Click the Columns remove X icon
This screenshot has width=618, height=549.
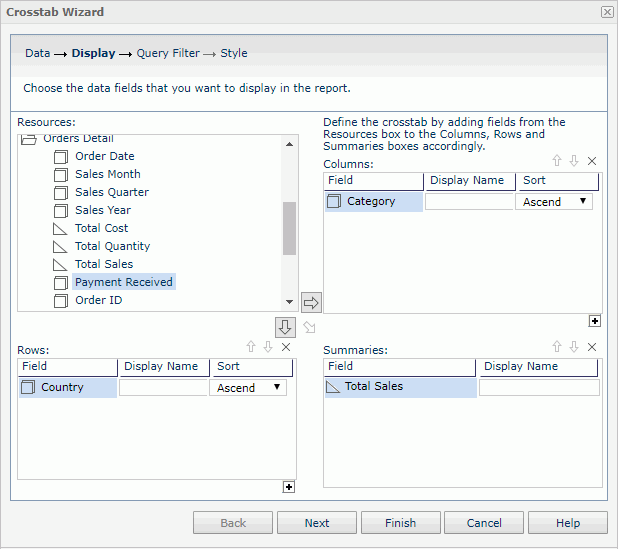[x=592, y=161]
